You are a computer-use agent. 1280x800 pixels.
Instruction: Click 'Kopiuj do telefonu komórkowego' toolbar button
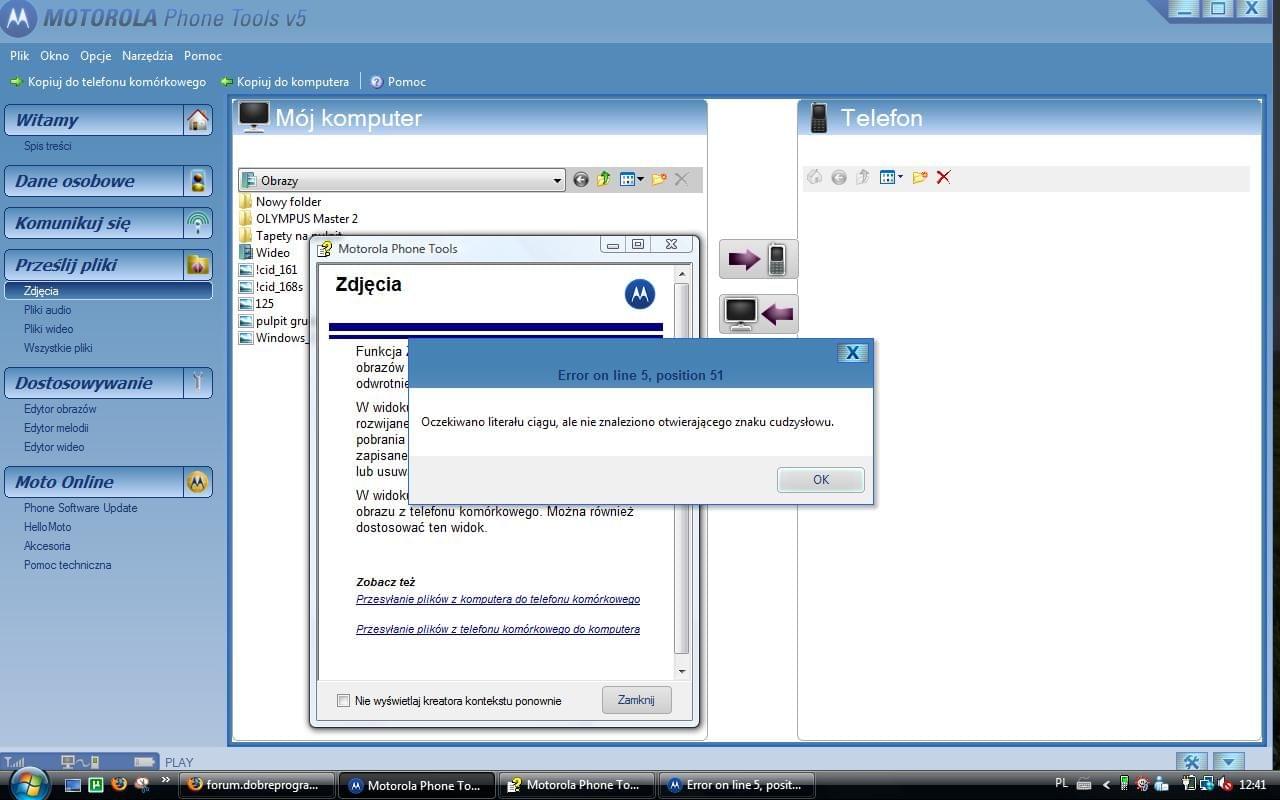108,82
